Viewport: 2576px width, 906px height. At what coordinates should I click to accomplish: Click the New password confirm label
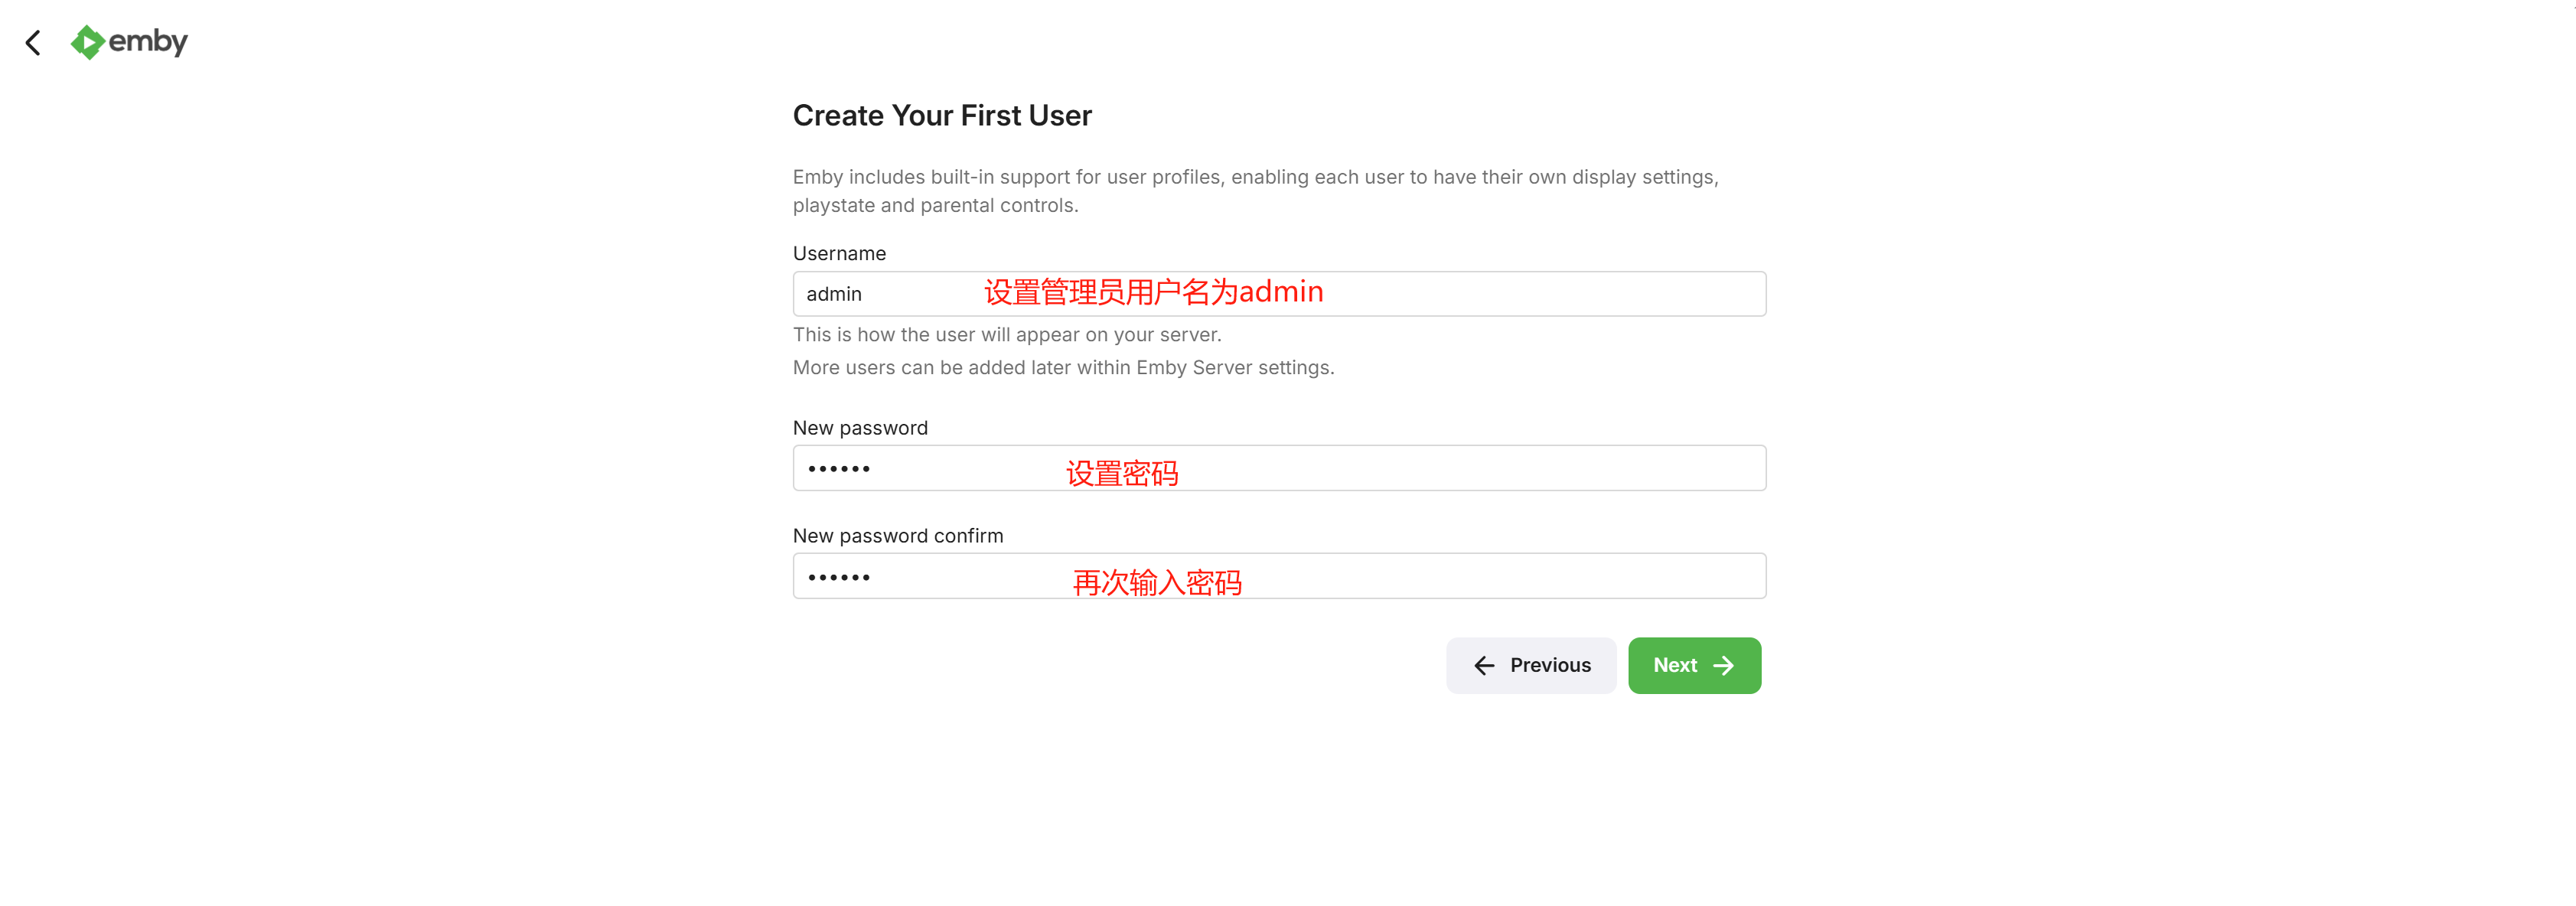(x=898, y=536)
